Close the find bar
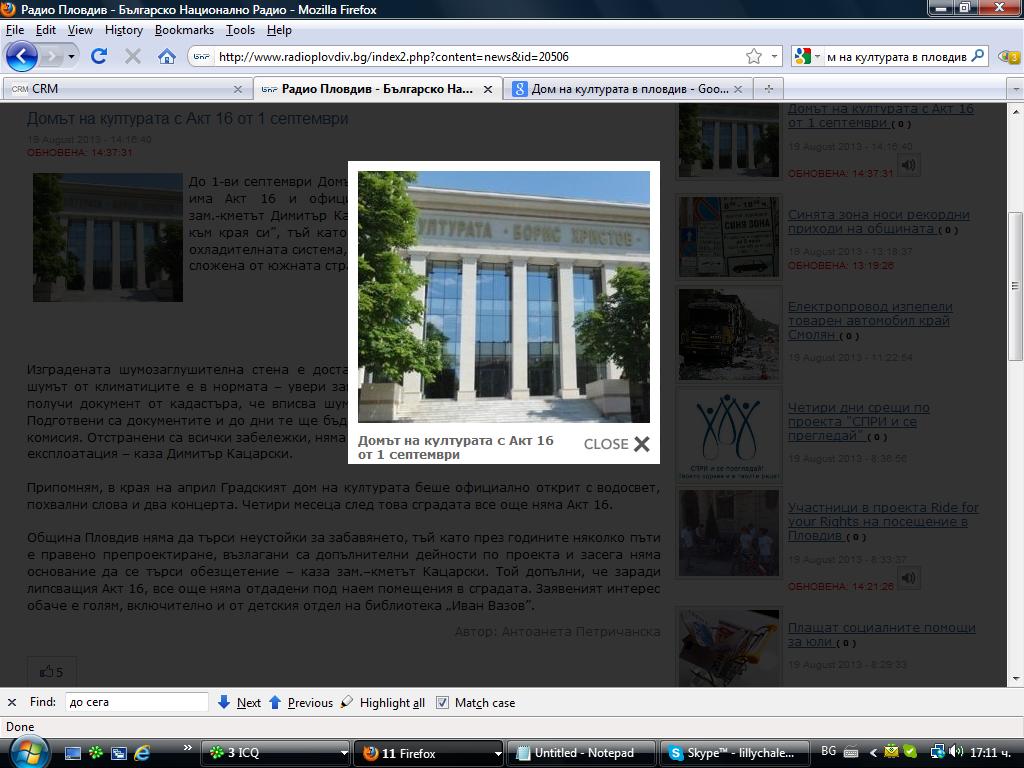 (12, 703)
